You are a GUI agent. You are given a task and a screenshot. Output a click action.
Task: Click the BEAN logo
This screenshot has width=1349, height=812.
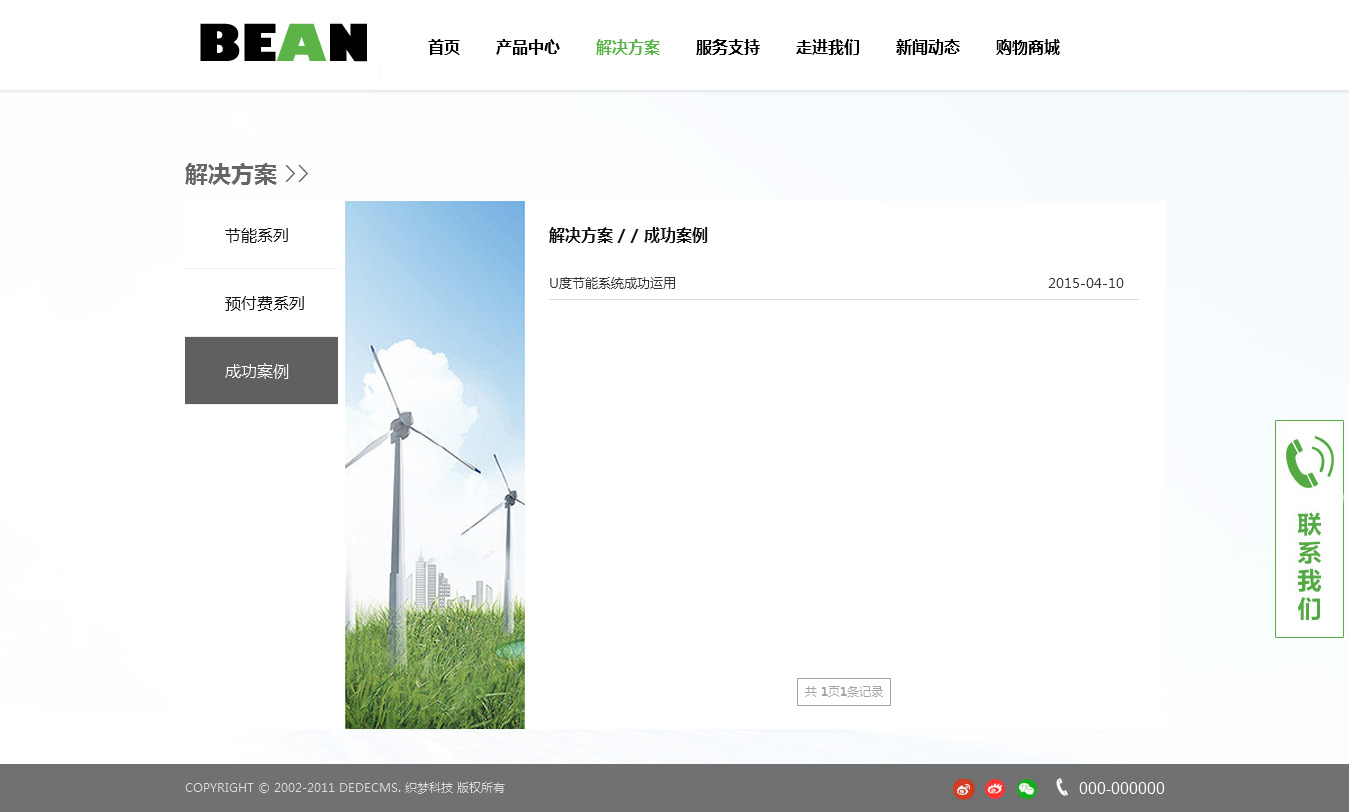pyautogui.click(x=283, y=43)
